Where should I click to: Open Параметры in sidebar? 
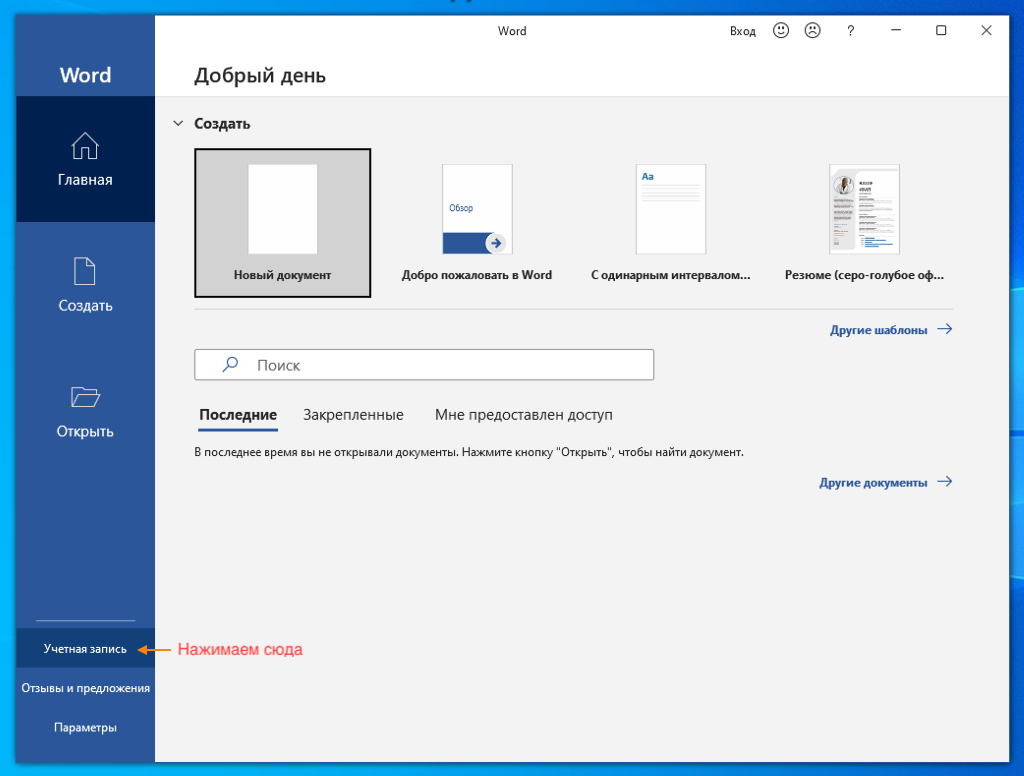(x=85, y=727)
